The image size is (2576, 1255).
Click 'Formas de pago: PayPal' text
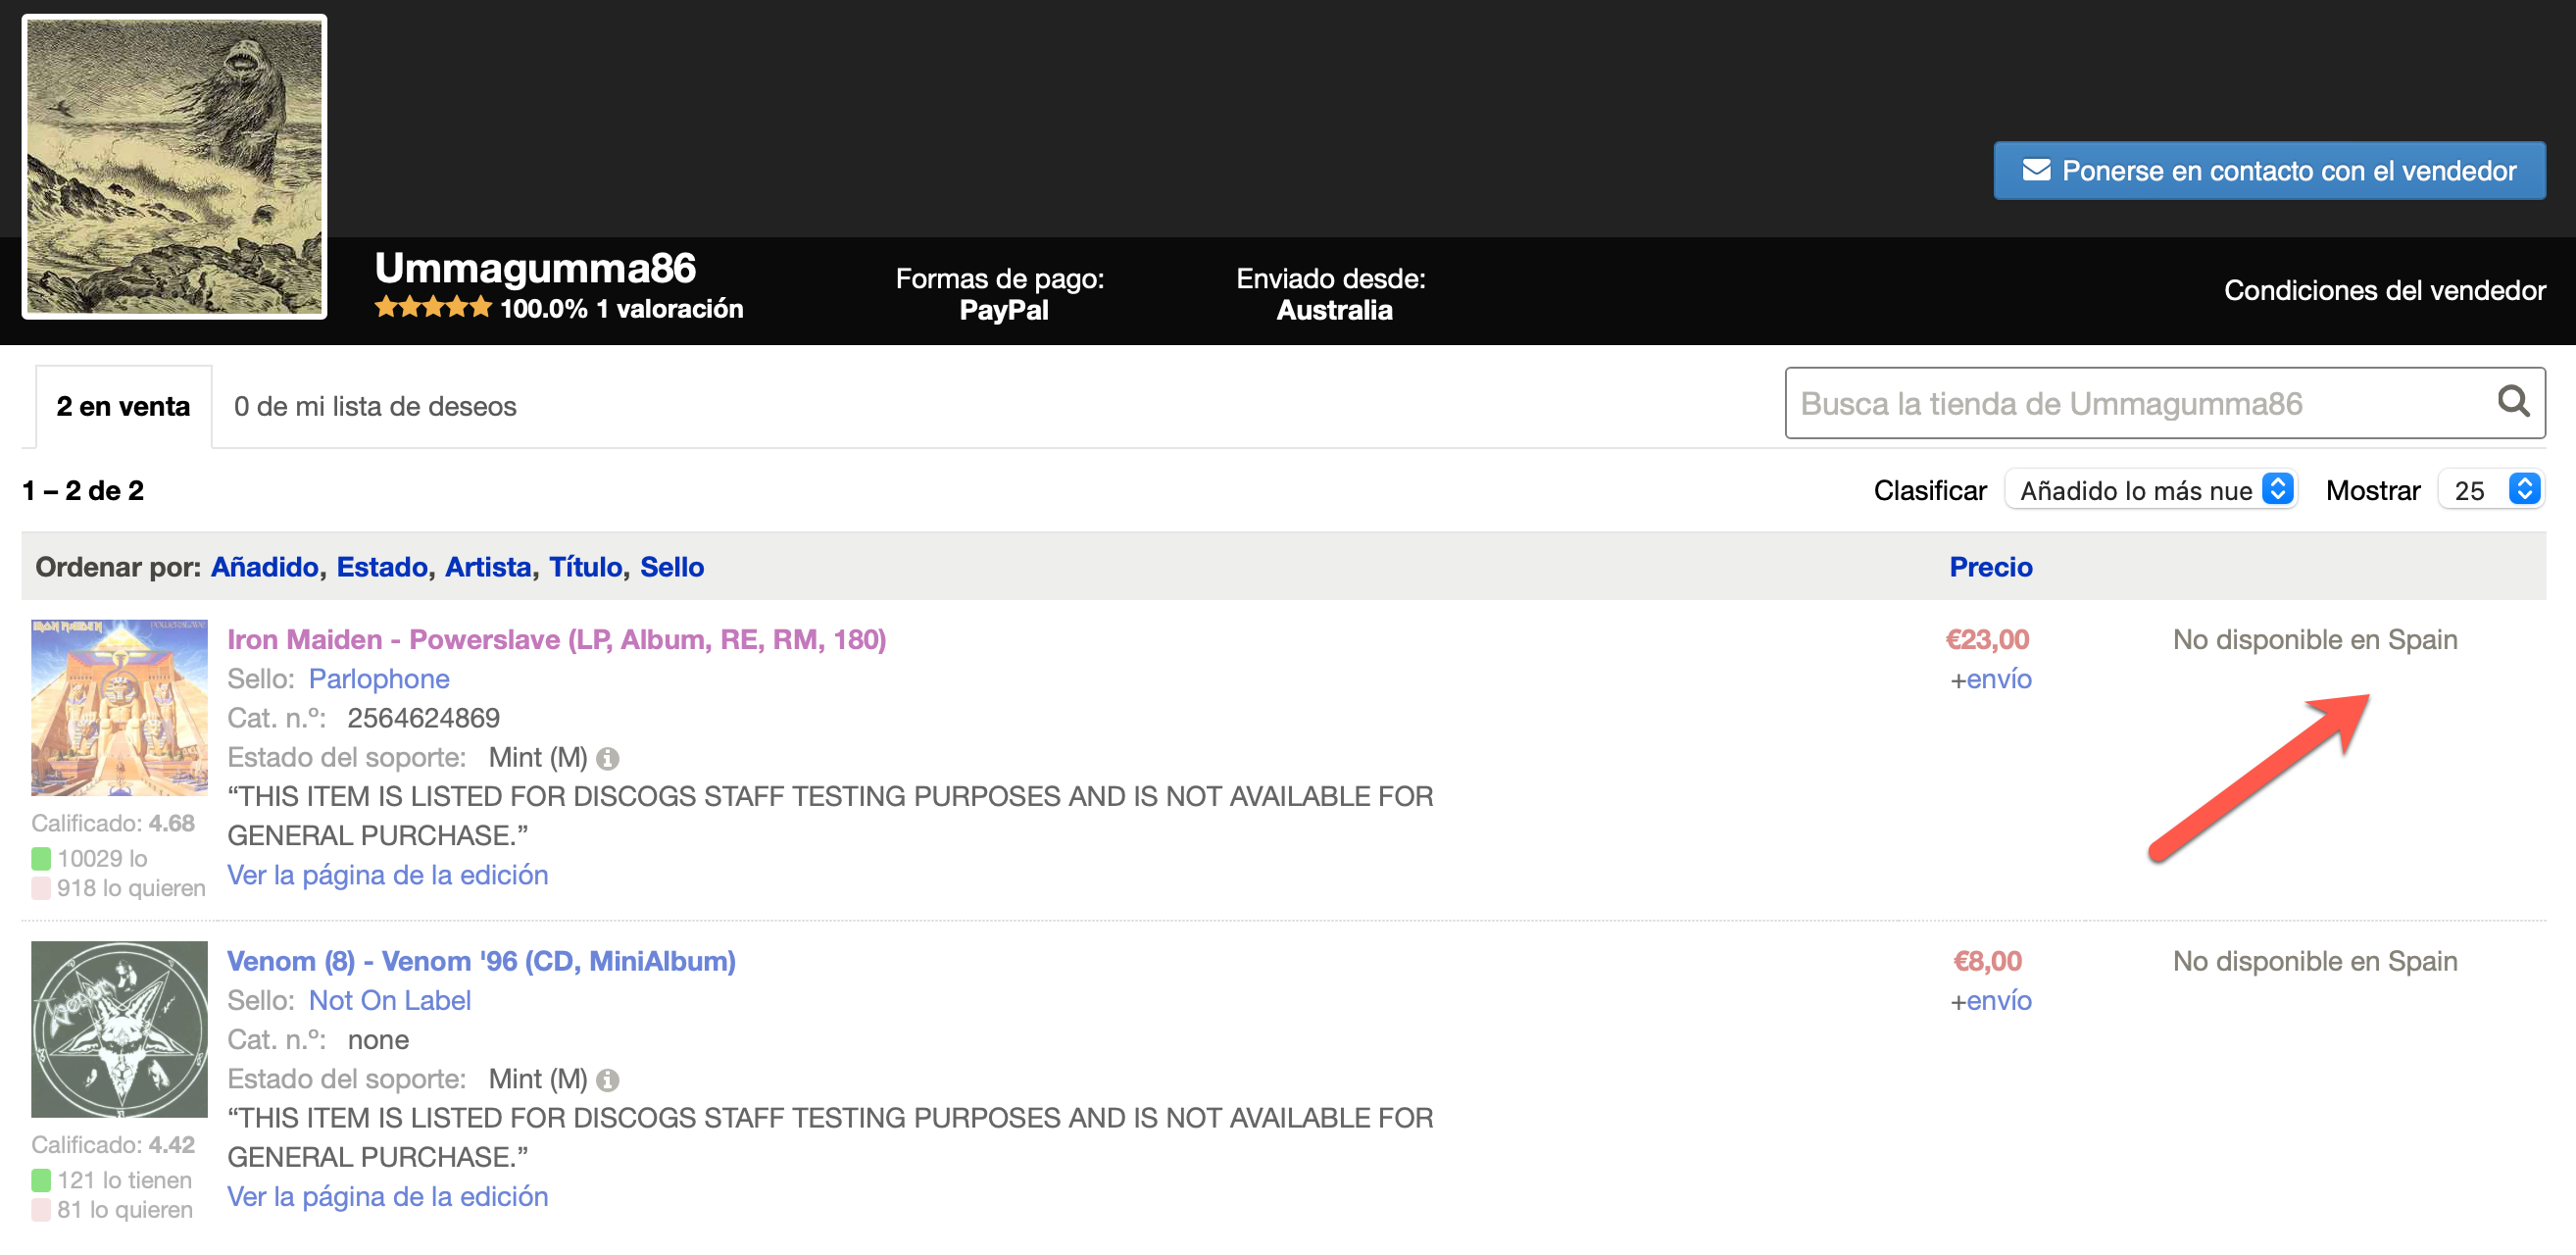point(1000,294)
